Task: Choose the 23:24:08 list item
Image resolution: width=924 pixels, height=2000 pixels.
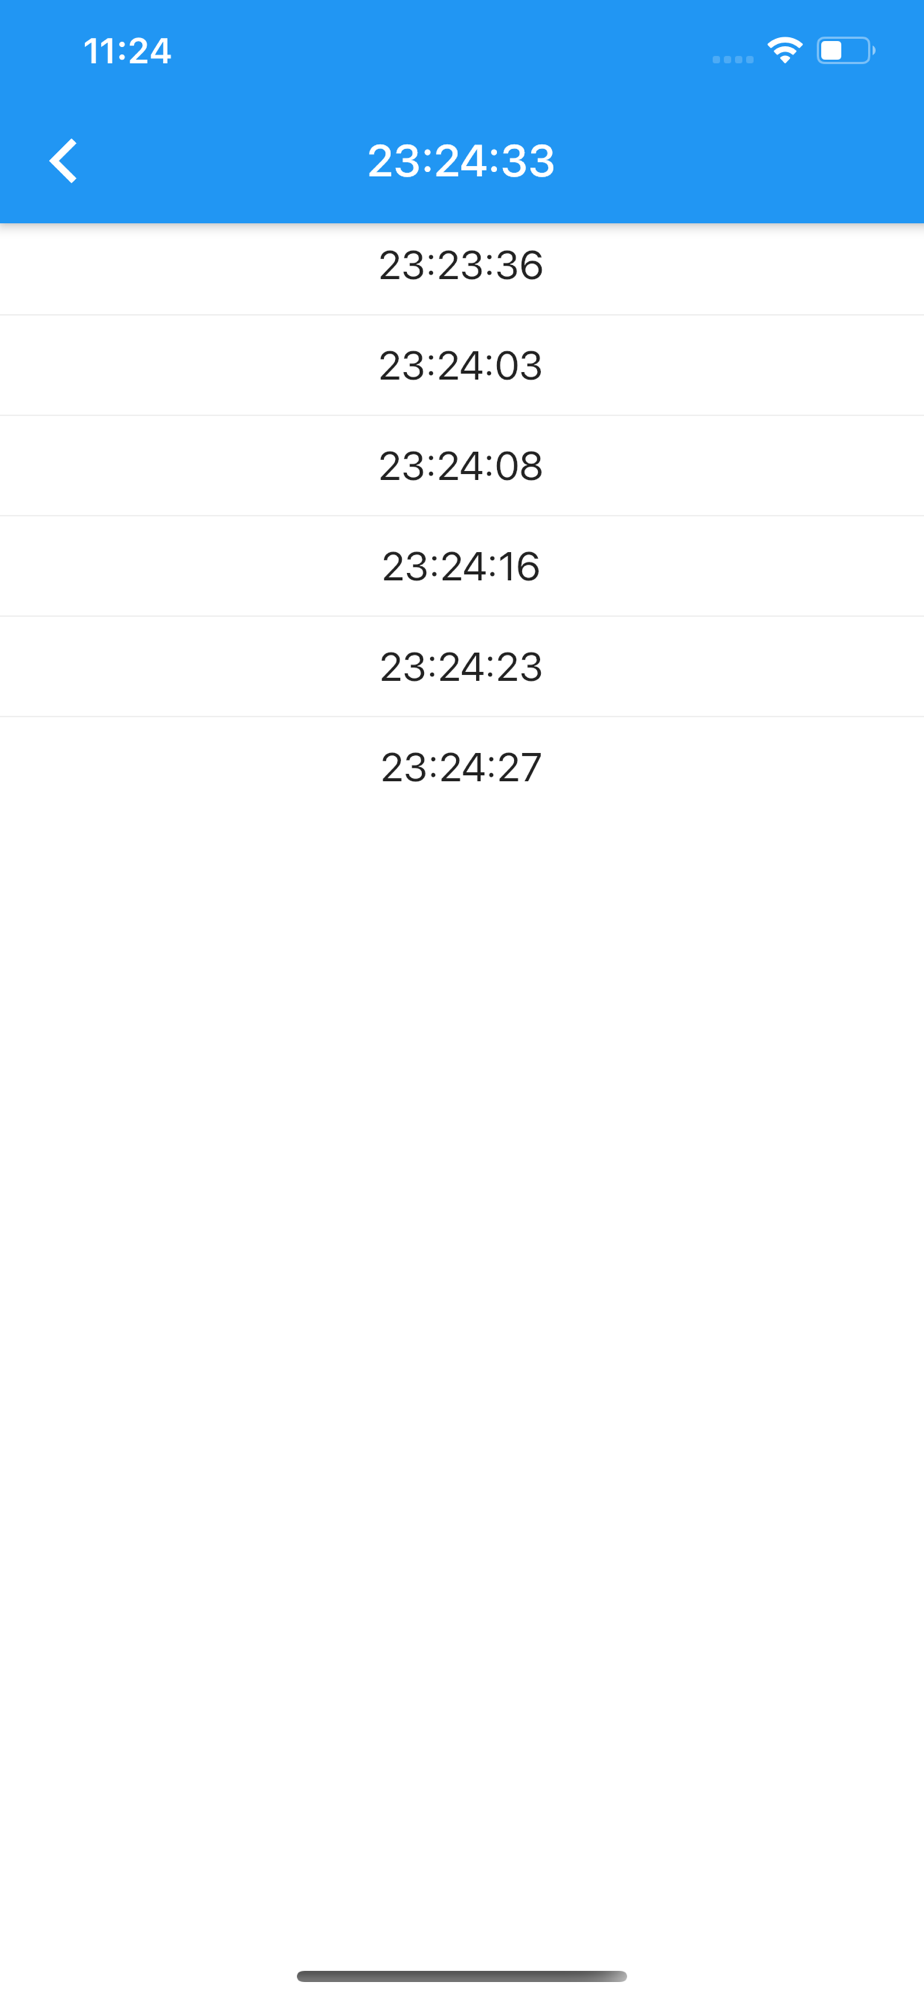Action: [462, 466]
